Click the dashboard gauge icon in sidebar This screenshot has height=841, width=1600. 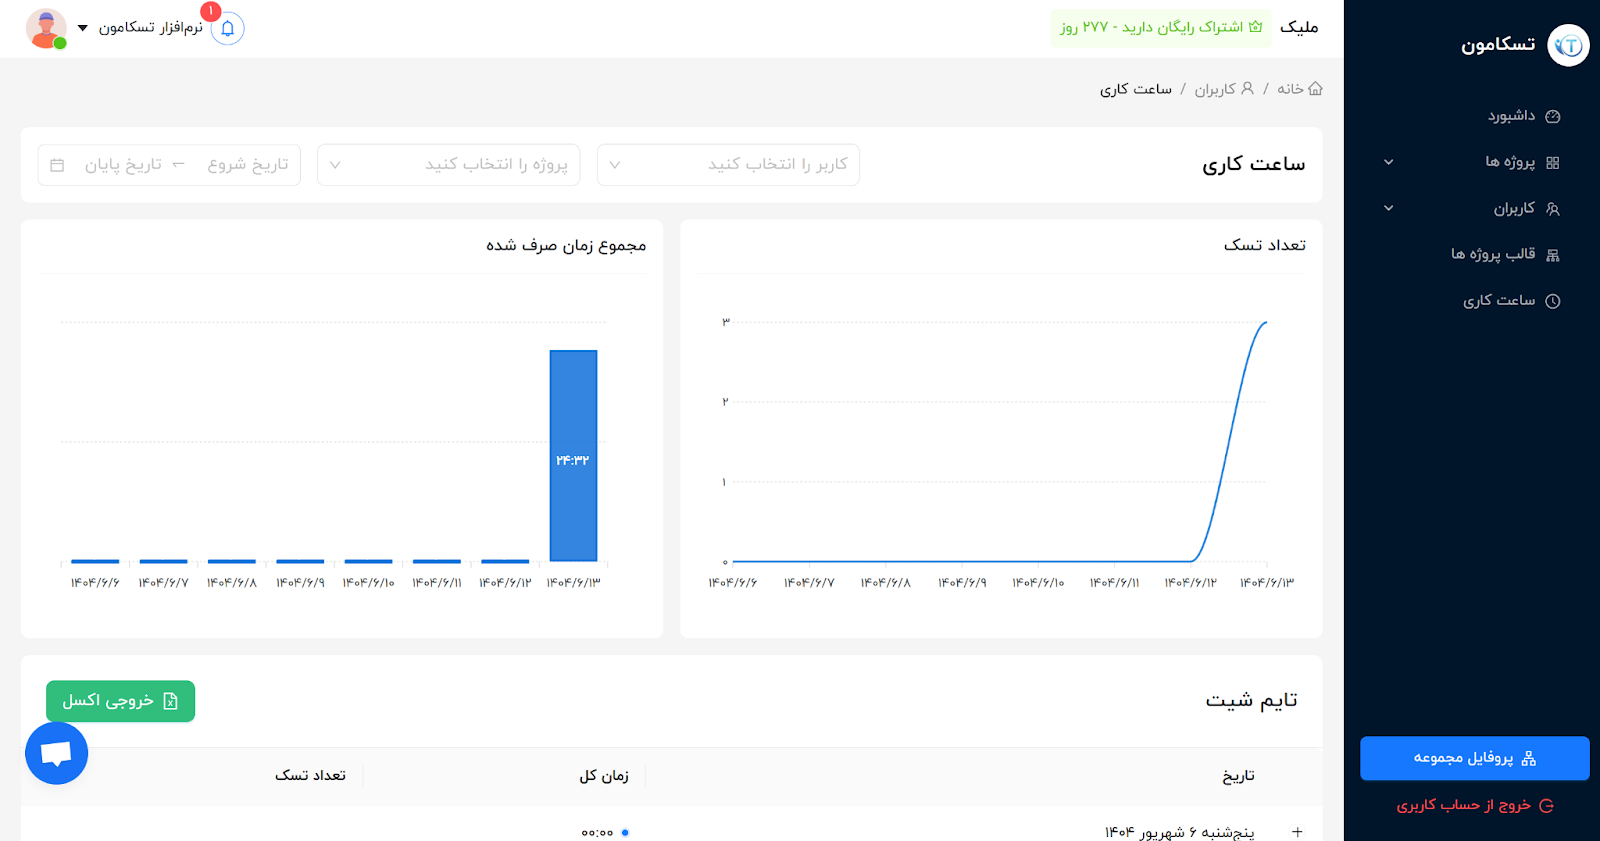click(1552, 116)
